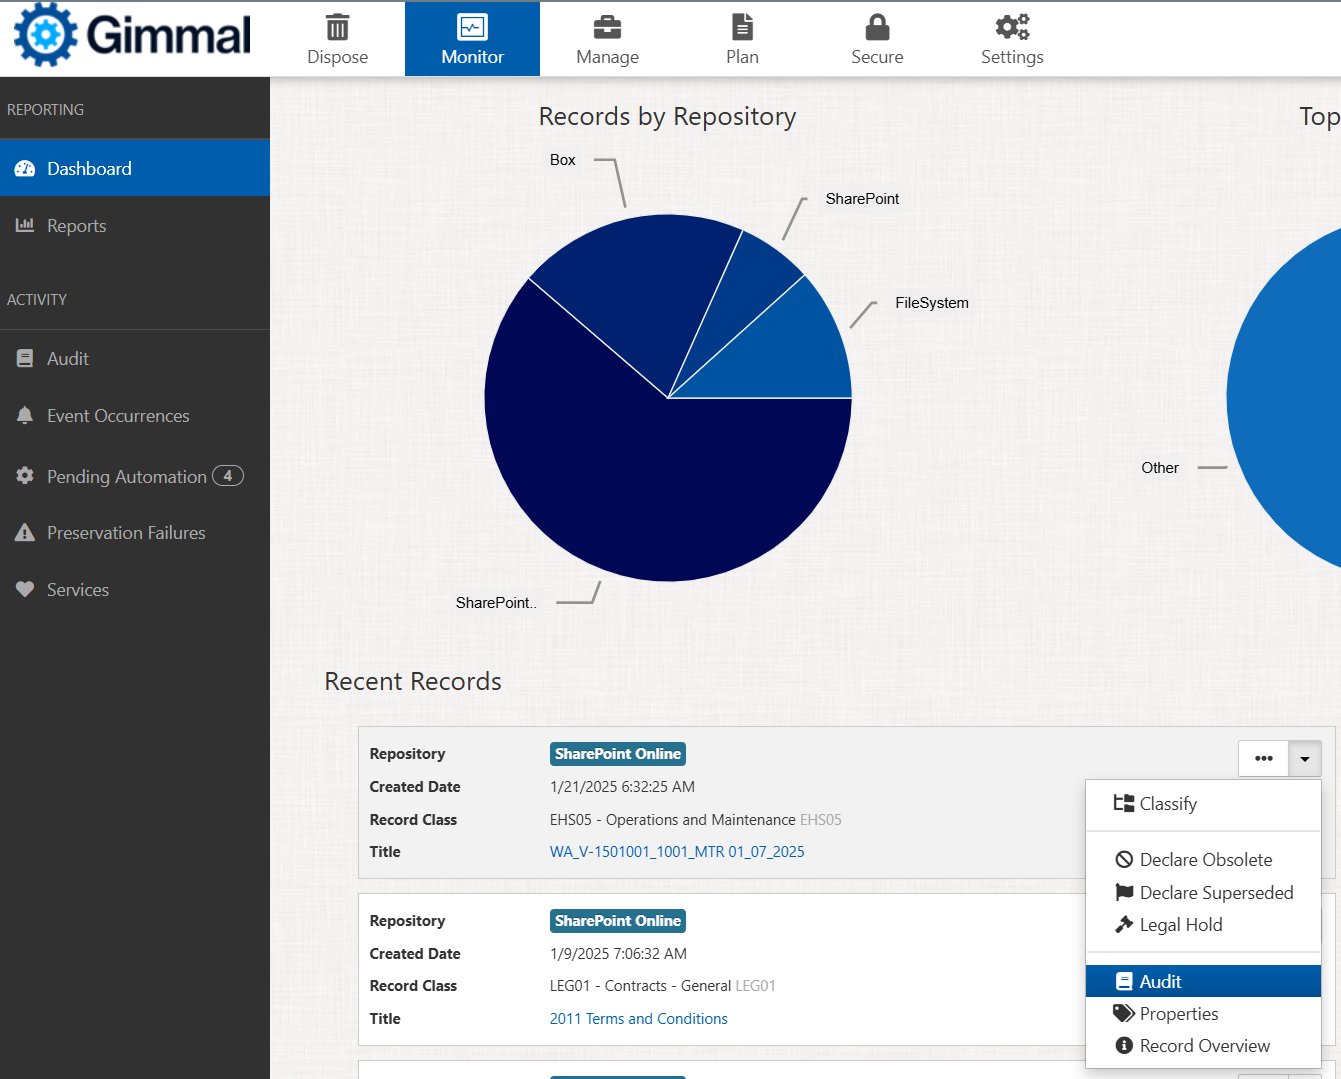The height and width of the screenshot is (1079, 1341).
Task: Select Declare Obsolete menu option
Action: point(1205,860)
